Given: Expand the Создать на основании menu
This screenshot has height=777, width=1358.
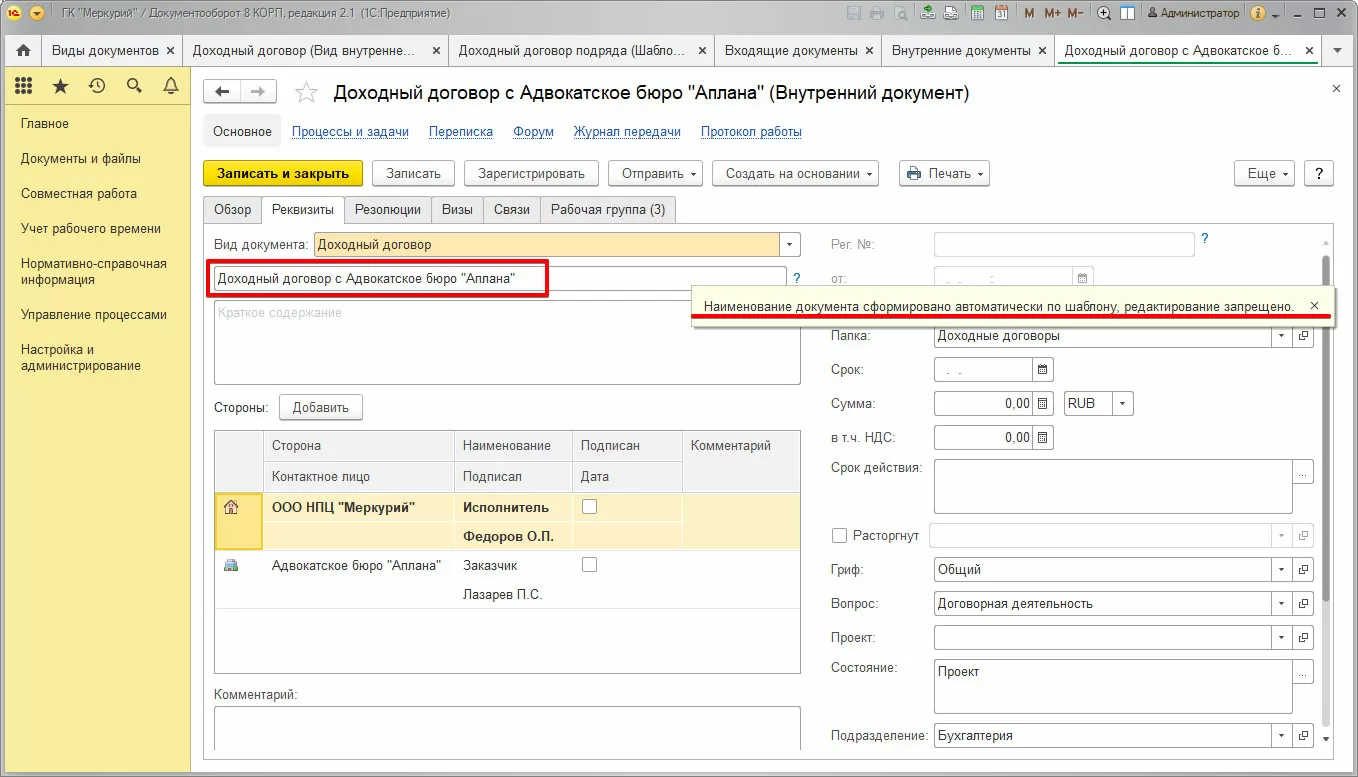Looking at the screenshot, I should point(795,173).
